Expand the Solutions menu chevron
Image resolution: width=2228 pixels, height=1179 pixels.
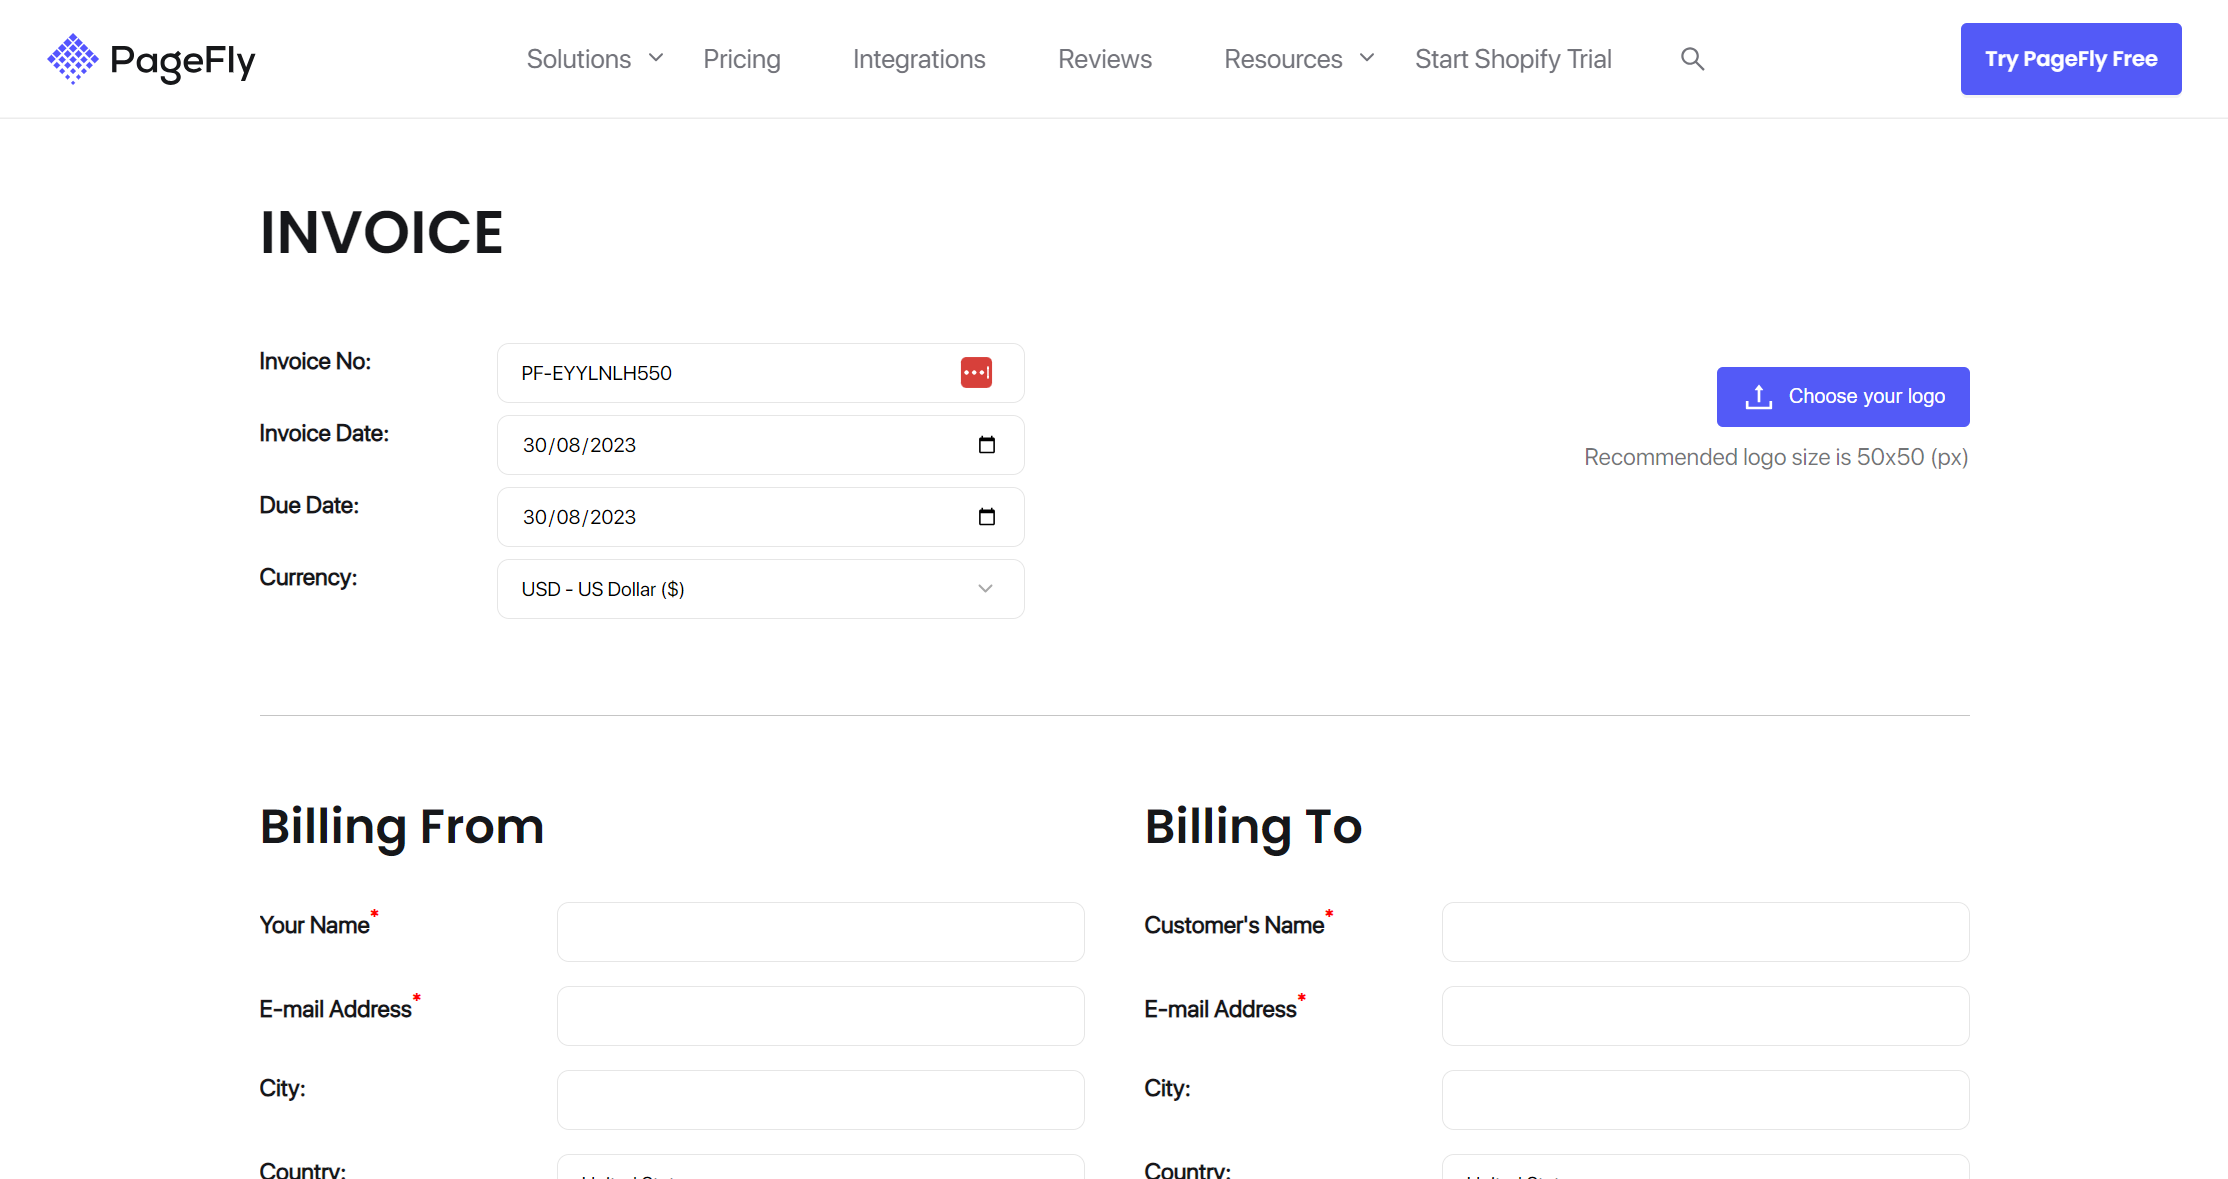point(656,58)
